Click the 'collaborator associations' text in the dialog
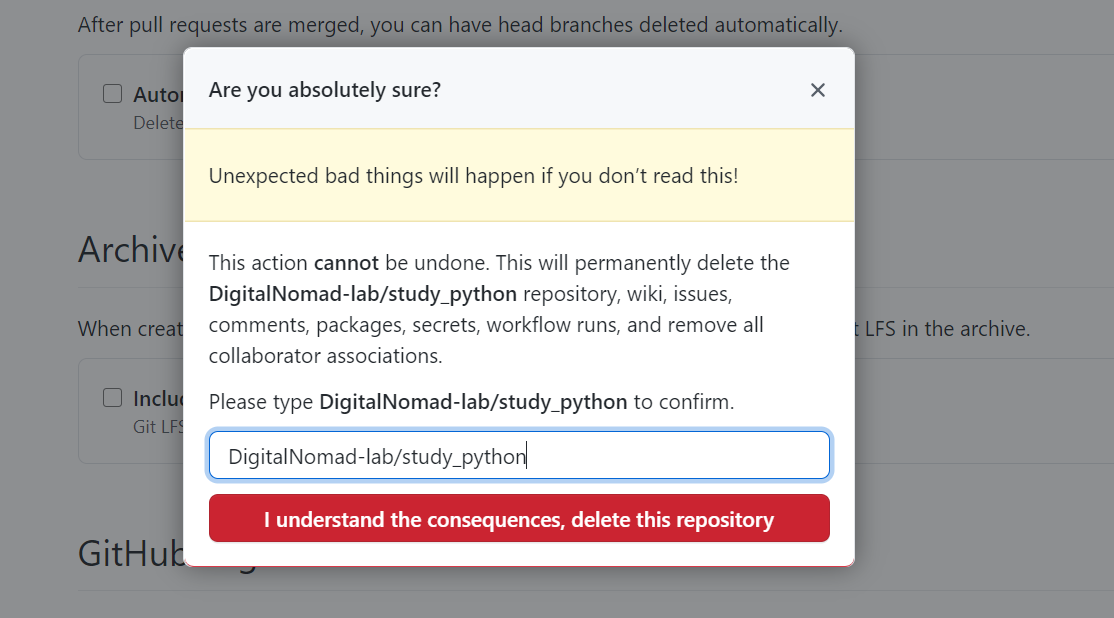The width and height of the screenshot is (1114, 618). (325, 356)
